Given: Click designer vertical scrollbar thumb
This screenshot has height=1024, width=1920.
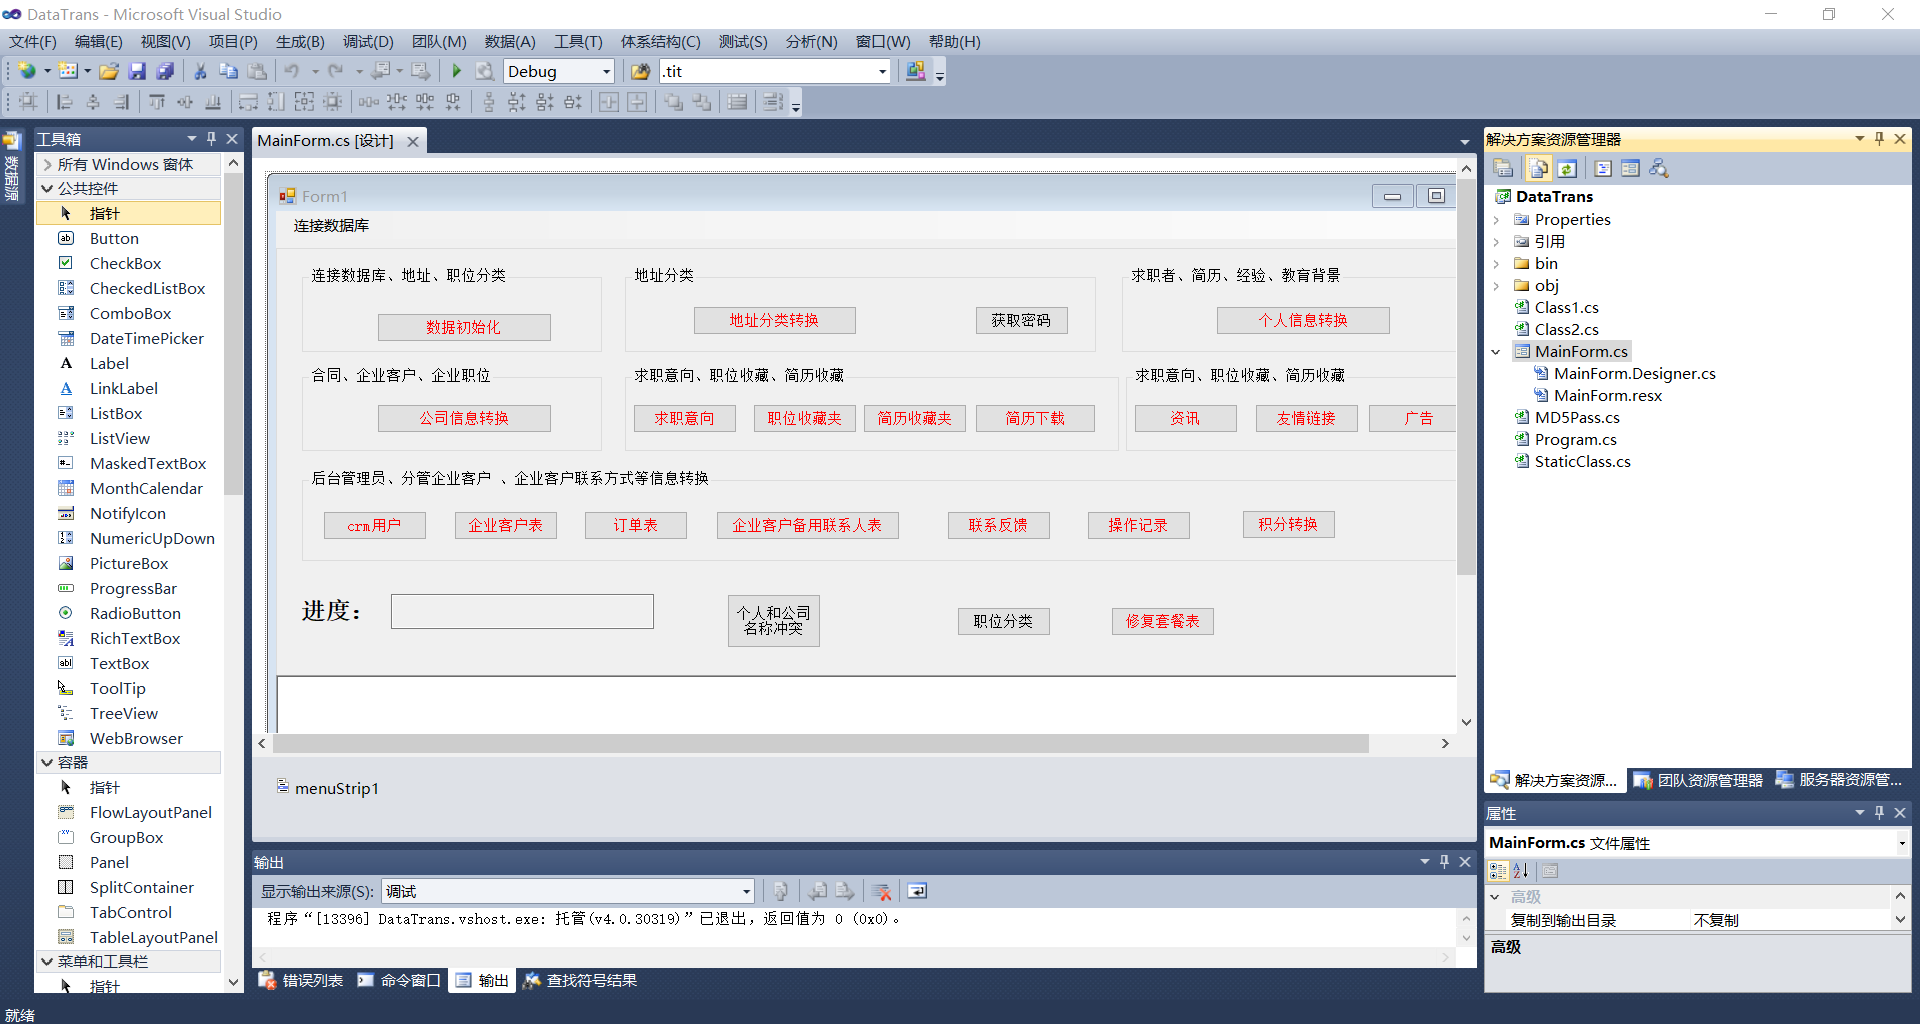Looking at the screenshot, I should tap(1466, 375).
